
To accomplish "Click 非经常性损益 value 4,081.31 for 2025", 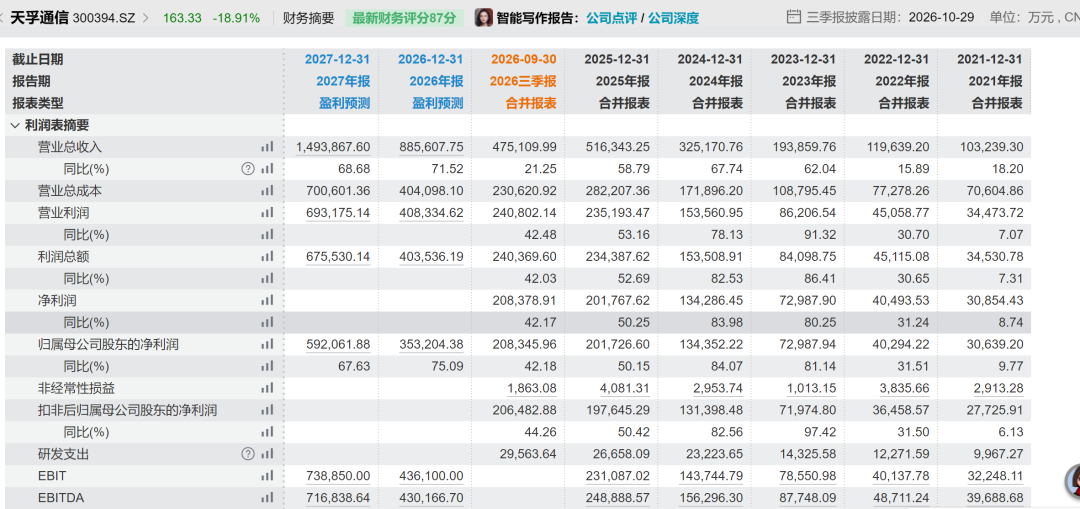I will [625, 388].
